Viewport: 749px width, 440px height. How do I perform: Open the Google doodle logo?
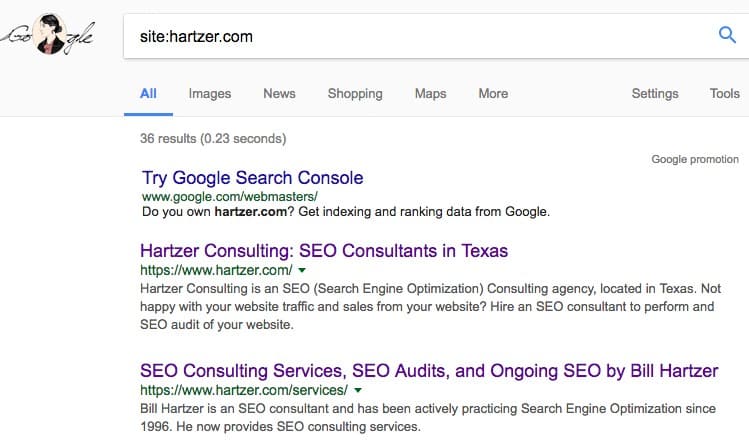tap(48, 34)
